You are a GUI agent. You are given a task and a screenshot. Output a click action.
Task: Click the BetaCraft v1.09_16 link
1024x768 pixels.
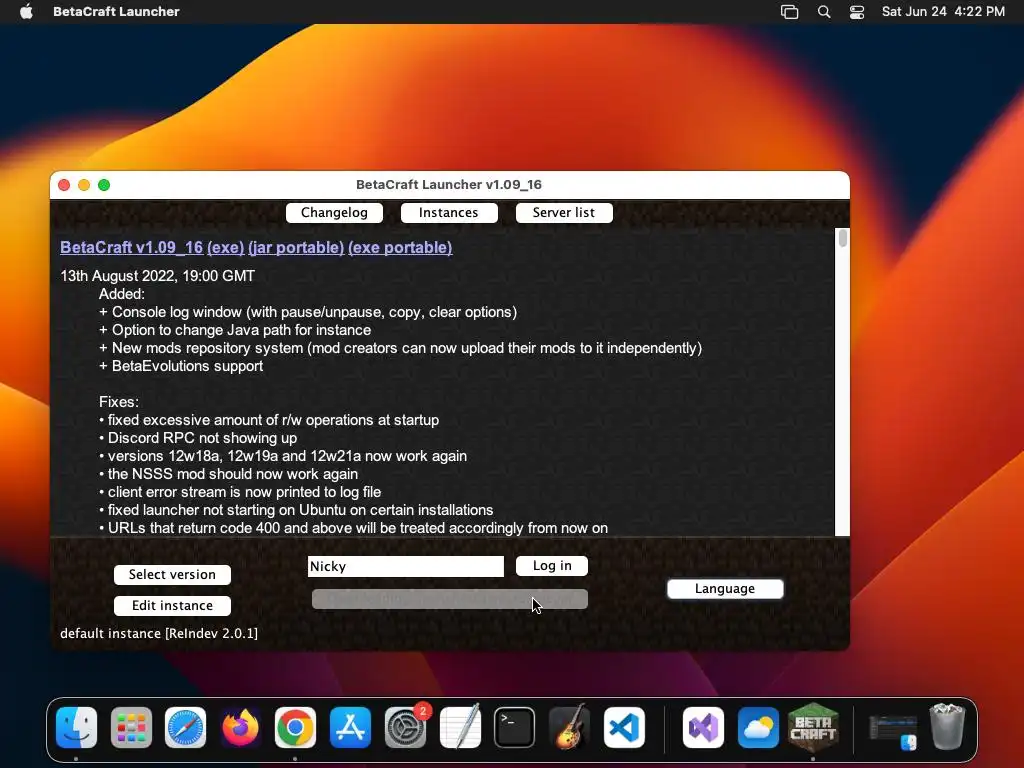[131, 248]
